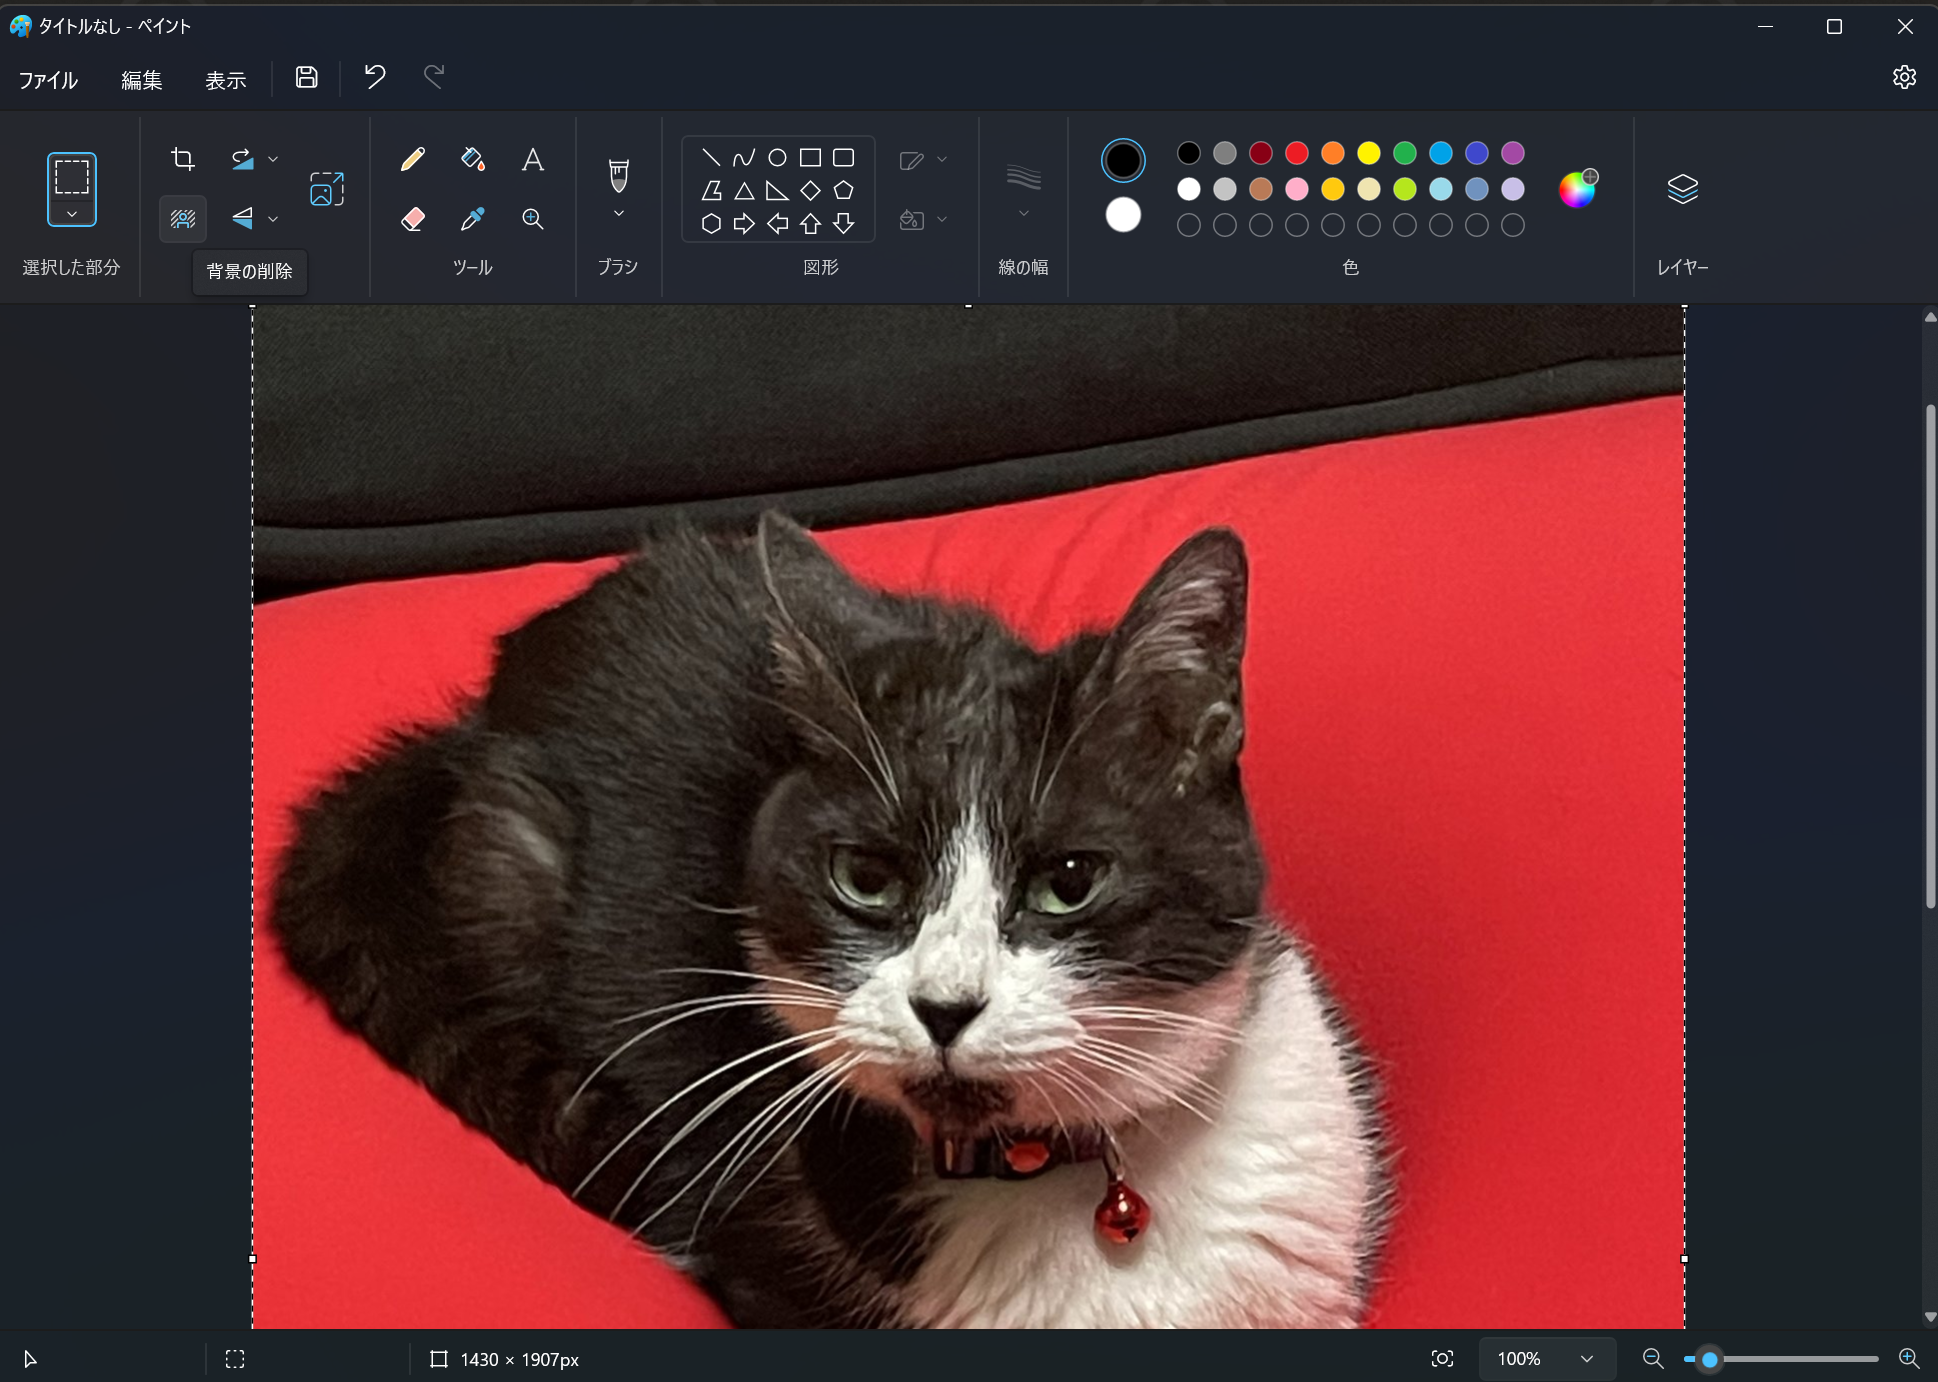The image size is (1938, 1382).
Task: Pick the pink color swatch
Action: [1296, 189]
